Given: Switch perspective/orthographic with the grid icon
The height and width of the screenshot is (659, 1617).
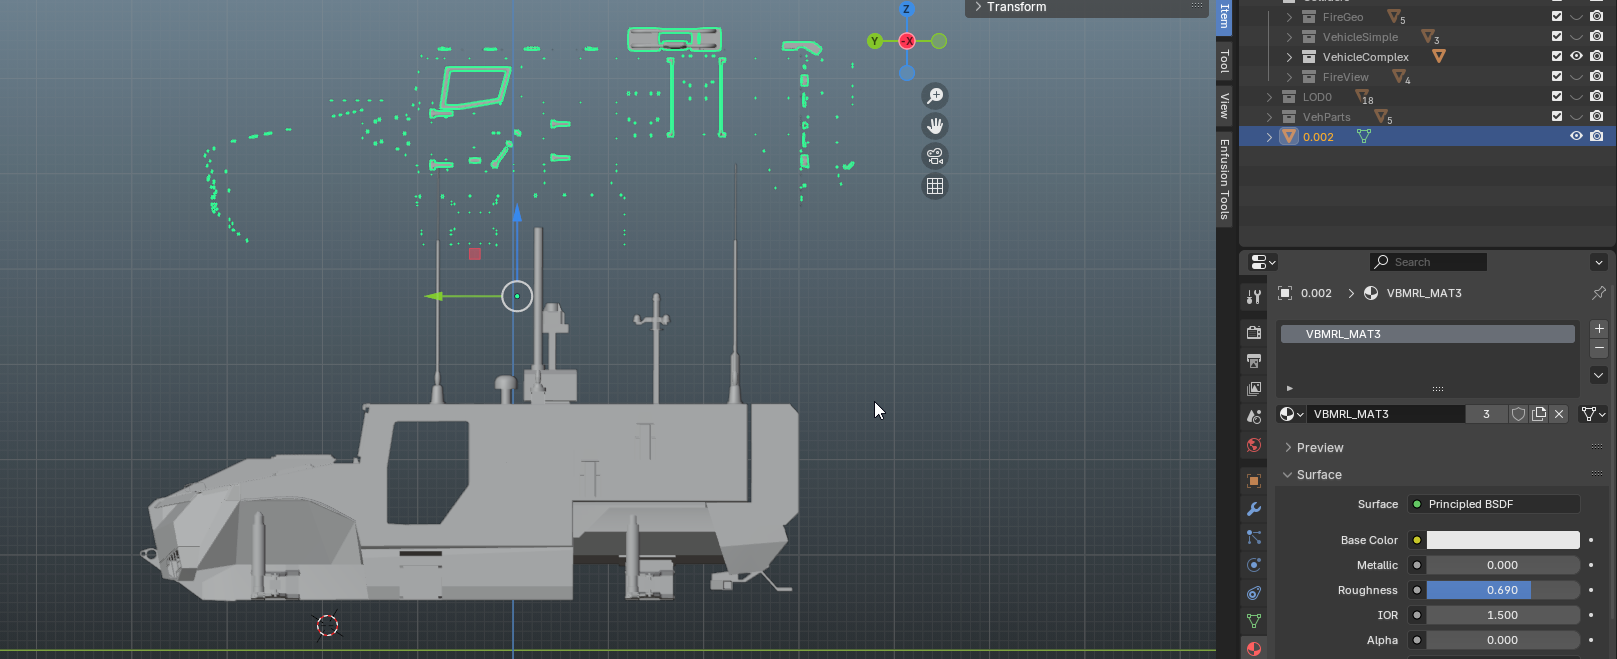Looking at the screenshot, I should pos(935,186).
